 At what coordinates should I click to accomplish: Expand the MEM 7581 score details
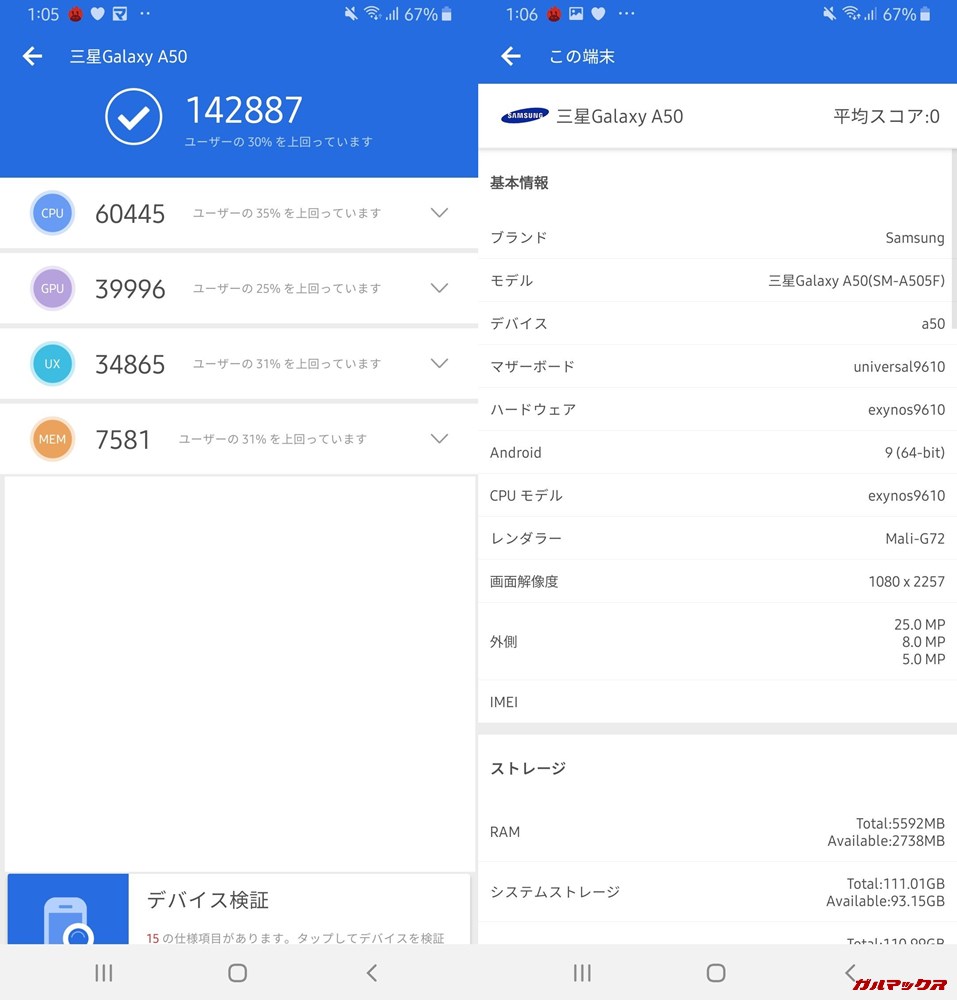coord(439,438)
